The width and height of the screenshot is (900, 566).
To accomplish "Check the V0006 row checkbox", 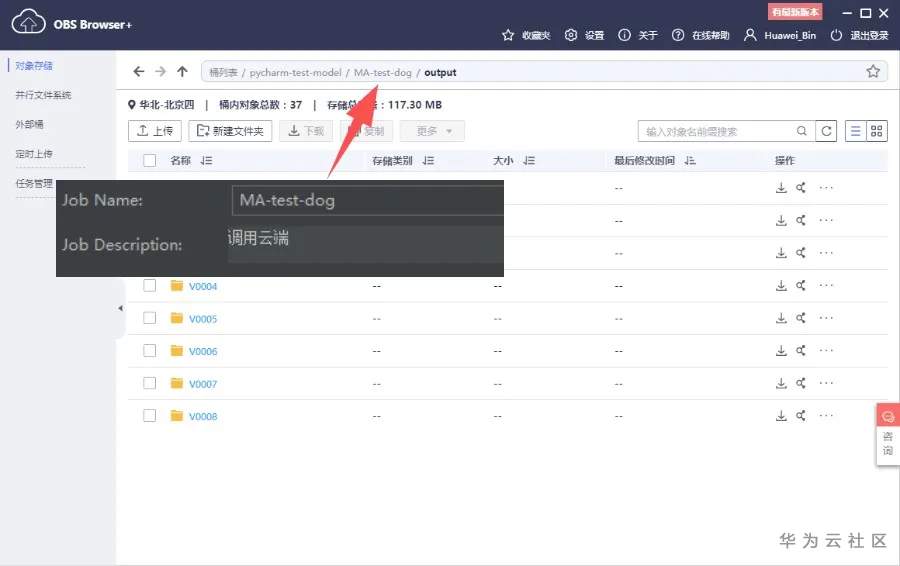I will click(149, 350).
